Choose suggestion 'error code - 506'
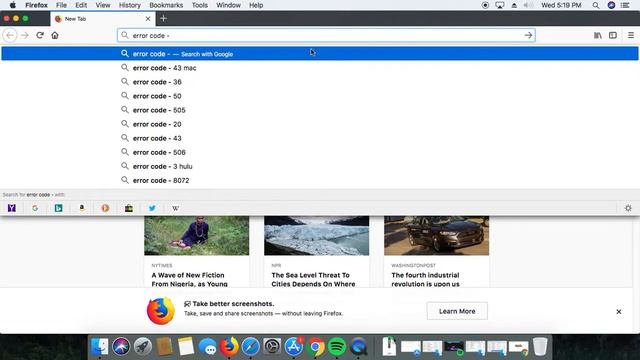This screenshot has height=360, width=640. point(320,152)
